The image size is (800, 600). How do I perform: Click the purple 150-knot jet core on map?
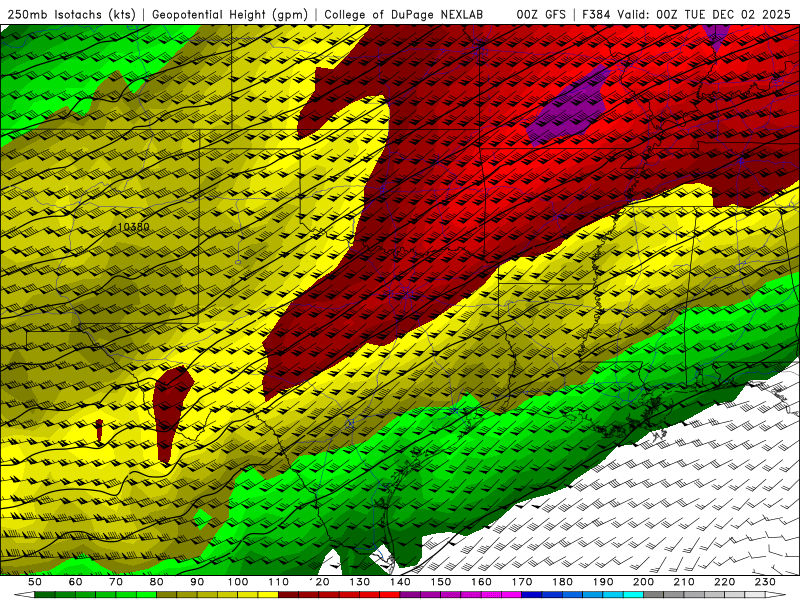[x=569, y=107]
